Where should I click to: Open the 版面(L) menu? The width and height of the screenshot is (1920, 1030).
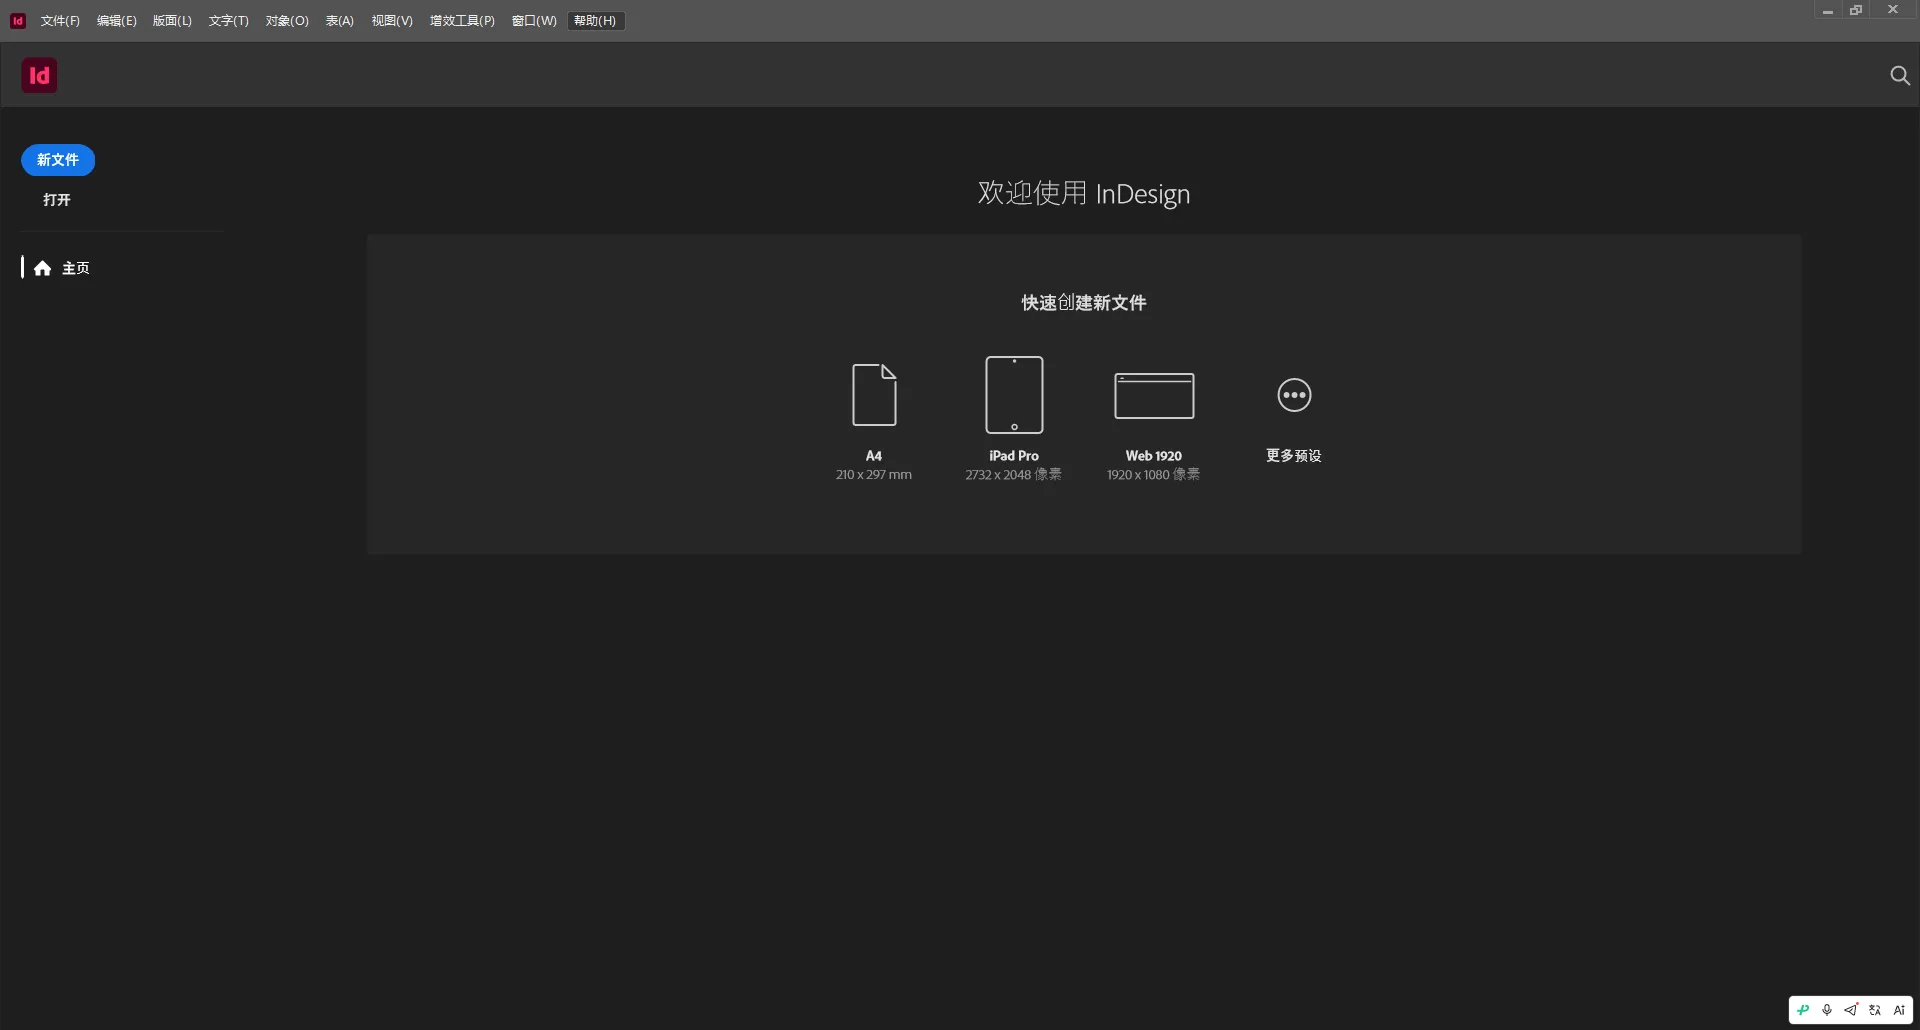click(172, 21)
